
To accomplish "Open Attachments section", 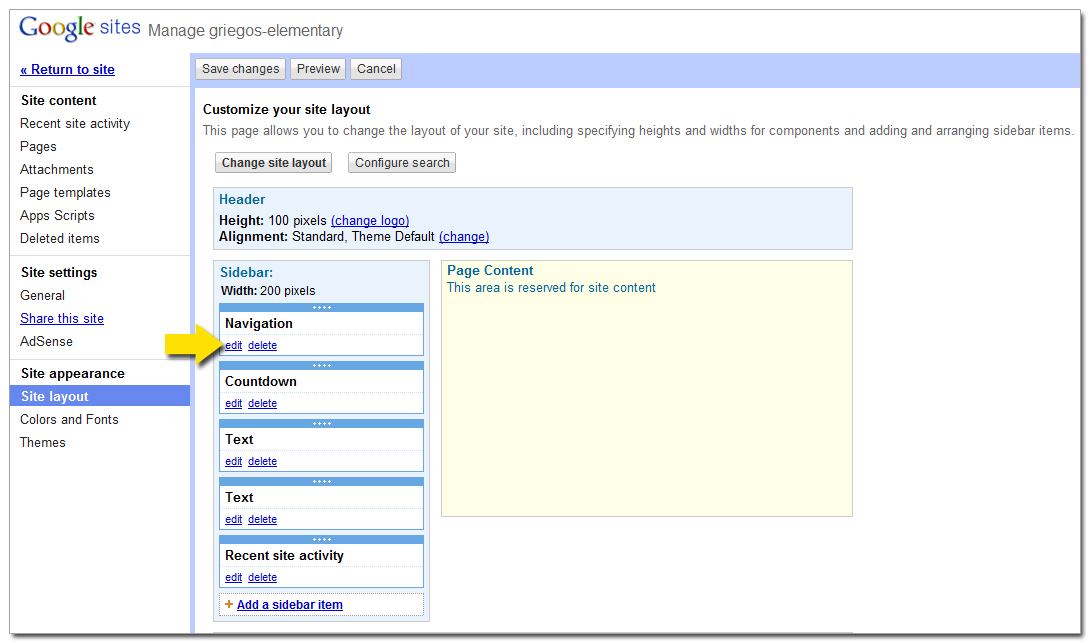I will click(56, 170).
